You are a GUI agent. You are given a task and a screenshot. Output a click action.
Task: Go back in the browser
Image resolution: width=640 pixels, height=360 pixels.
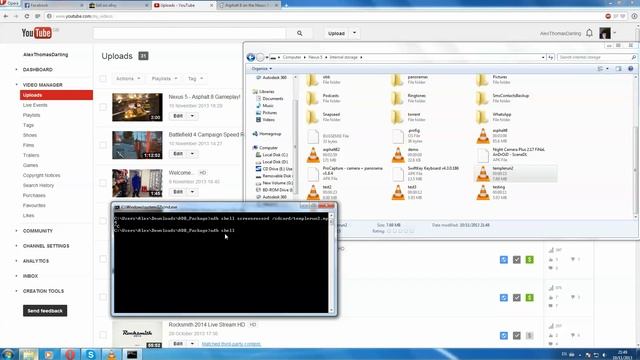pos(6,16)
